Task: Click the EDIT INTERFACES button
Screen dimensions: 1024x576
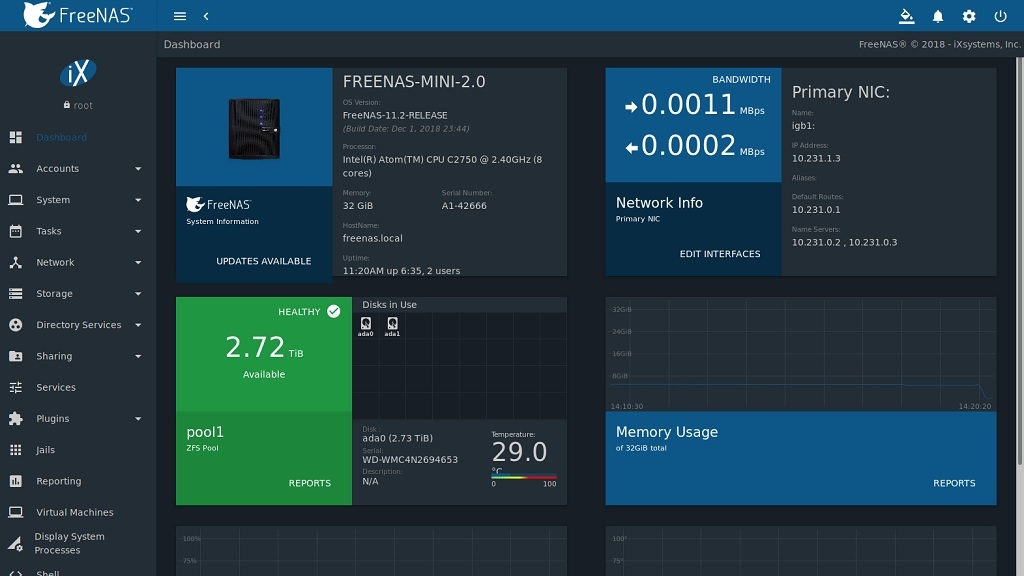Action: tap(720, 254)
